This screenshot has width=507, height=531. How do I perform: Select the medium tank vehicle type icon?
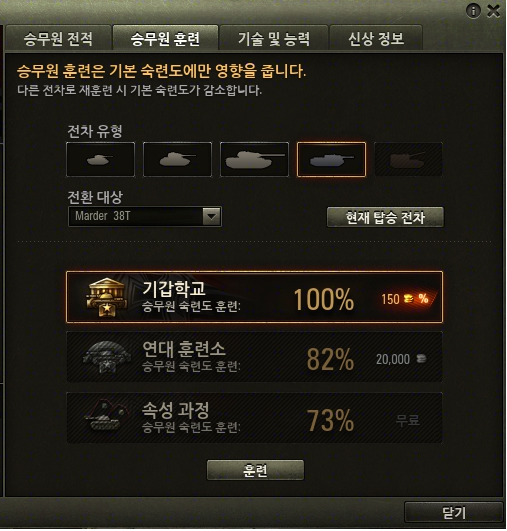(x=177, y=160)
